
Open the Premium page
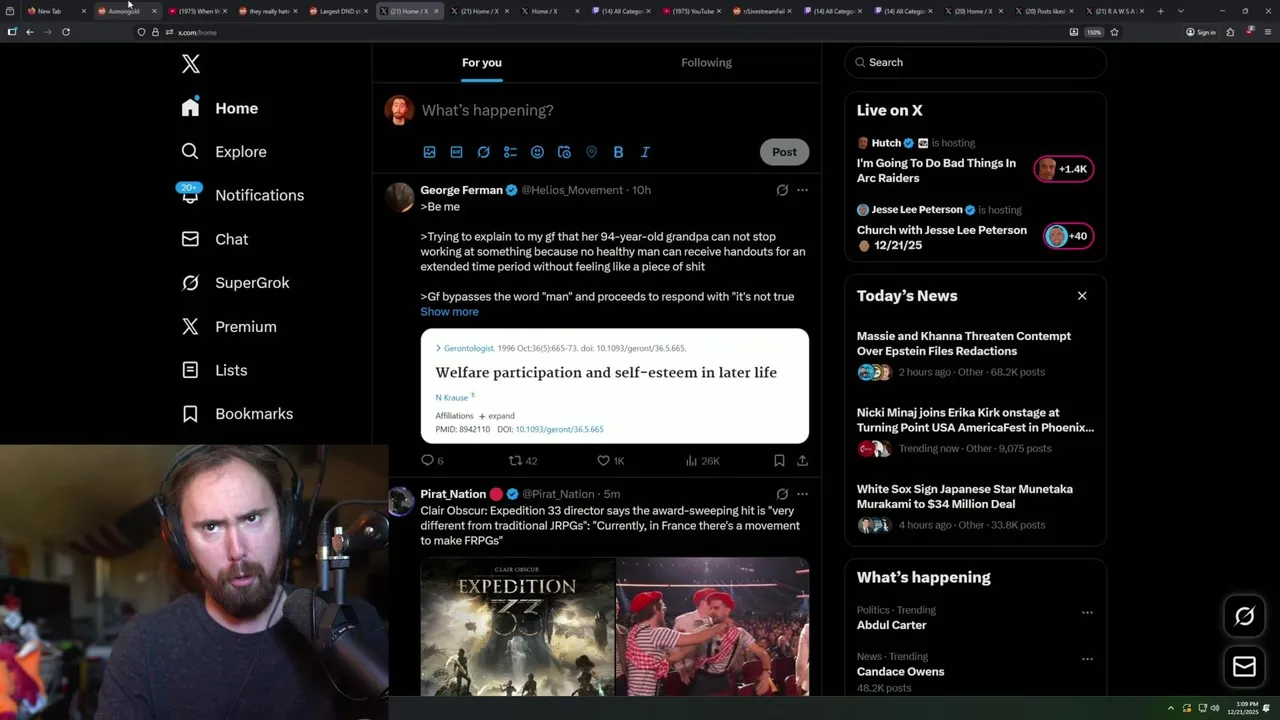point(229,327)
